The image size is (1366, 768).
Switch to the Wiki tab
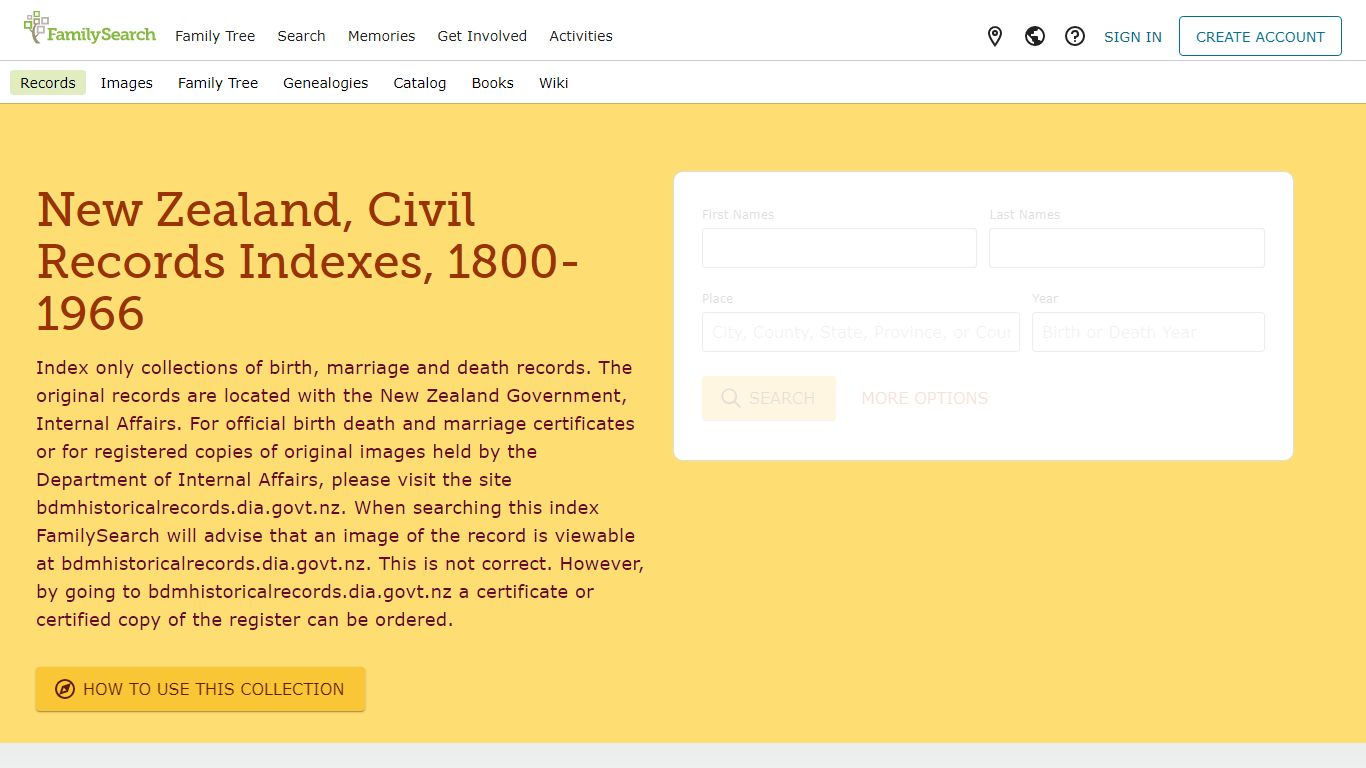click(x=554, y=83)
